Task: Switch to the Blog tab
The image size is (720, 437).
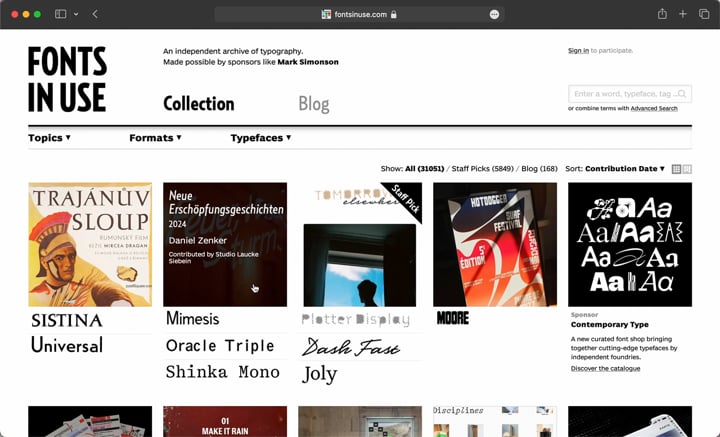Action: point(314,104)
